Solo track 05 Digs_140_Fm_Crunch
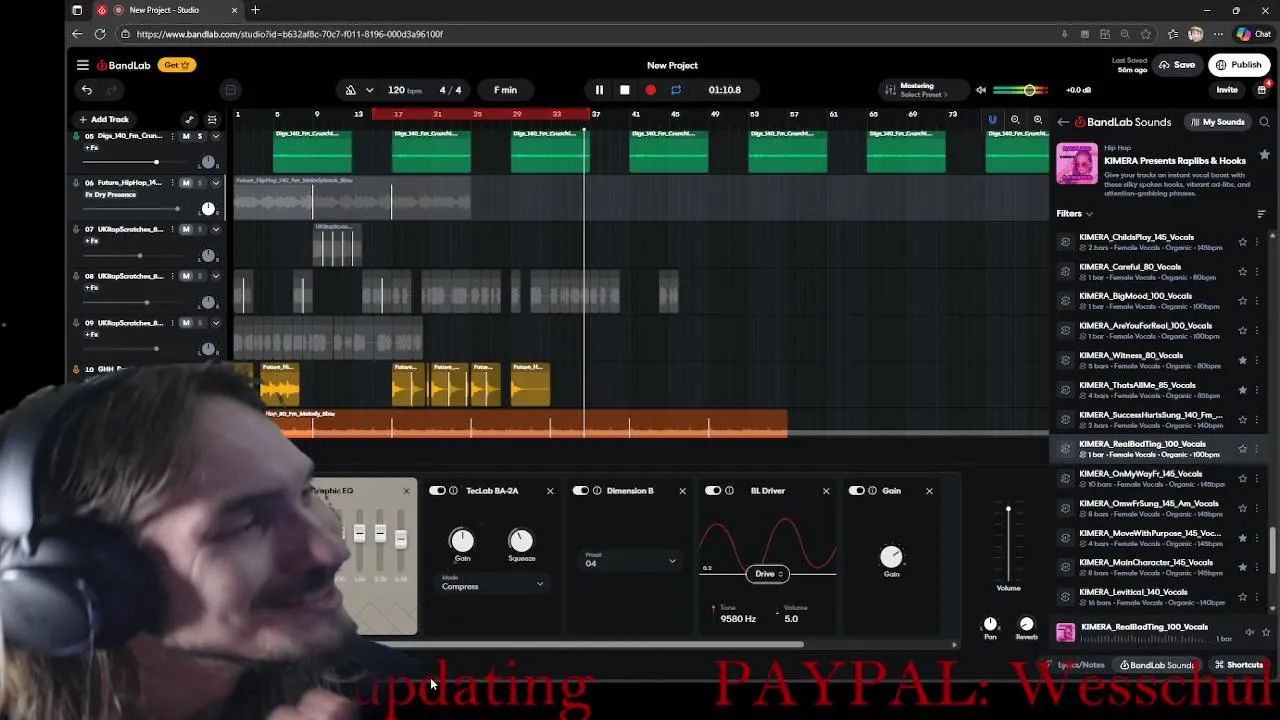This screenshot has height=720, width=1280. point(199,136)
